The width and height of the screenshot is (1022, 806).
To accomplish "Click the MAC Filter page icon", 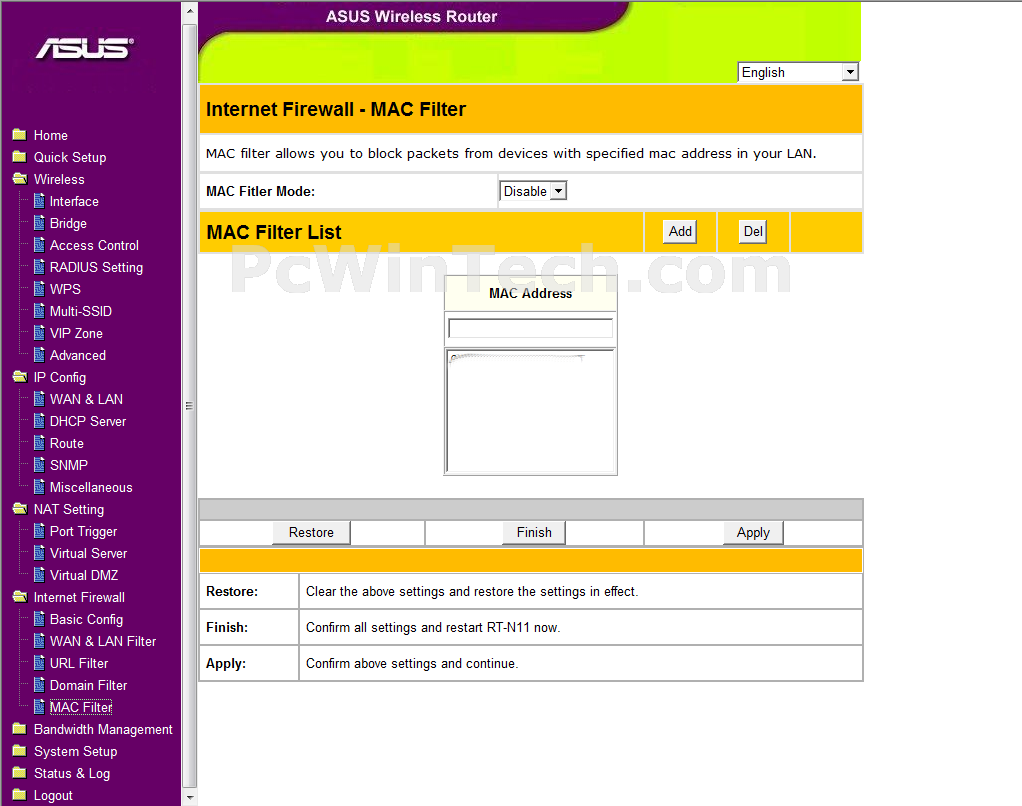I will coord(39,707).
